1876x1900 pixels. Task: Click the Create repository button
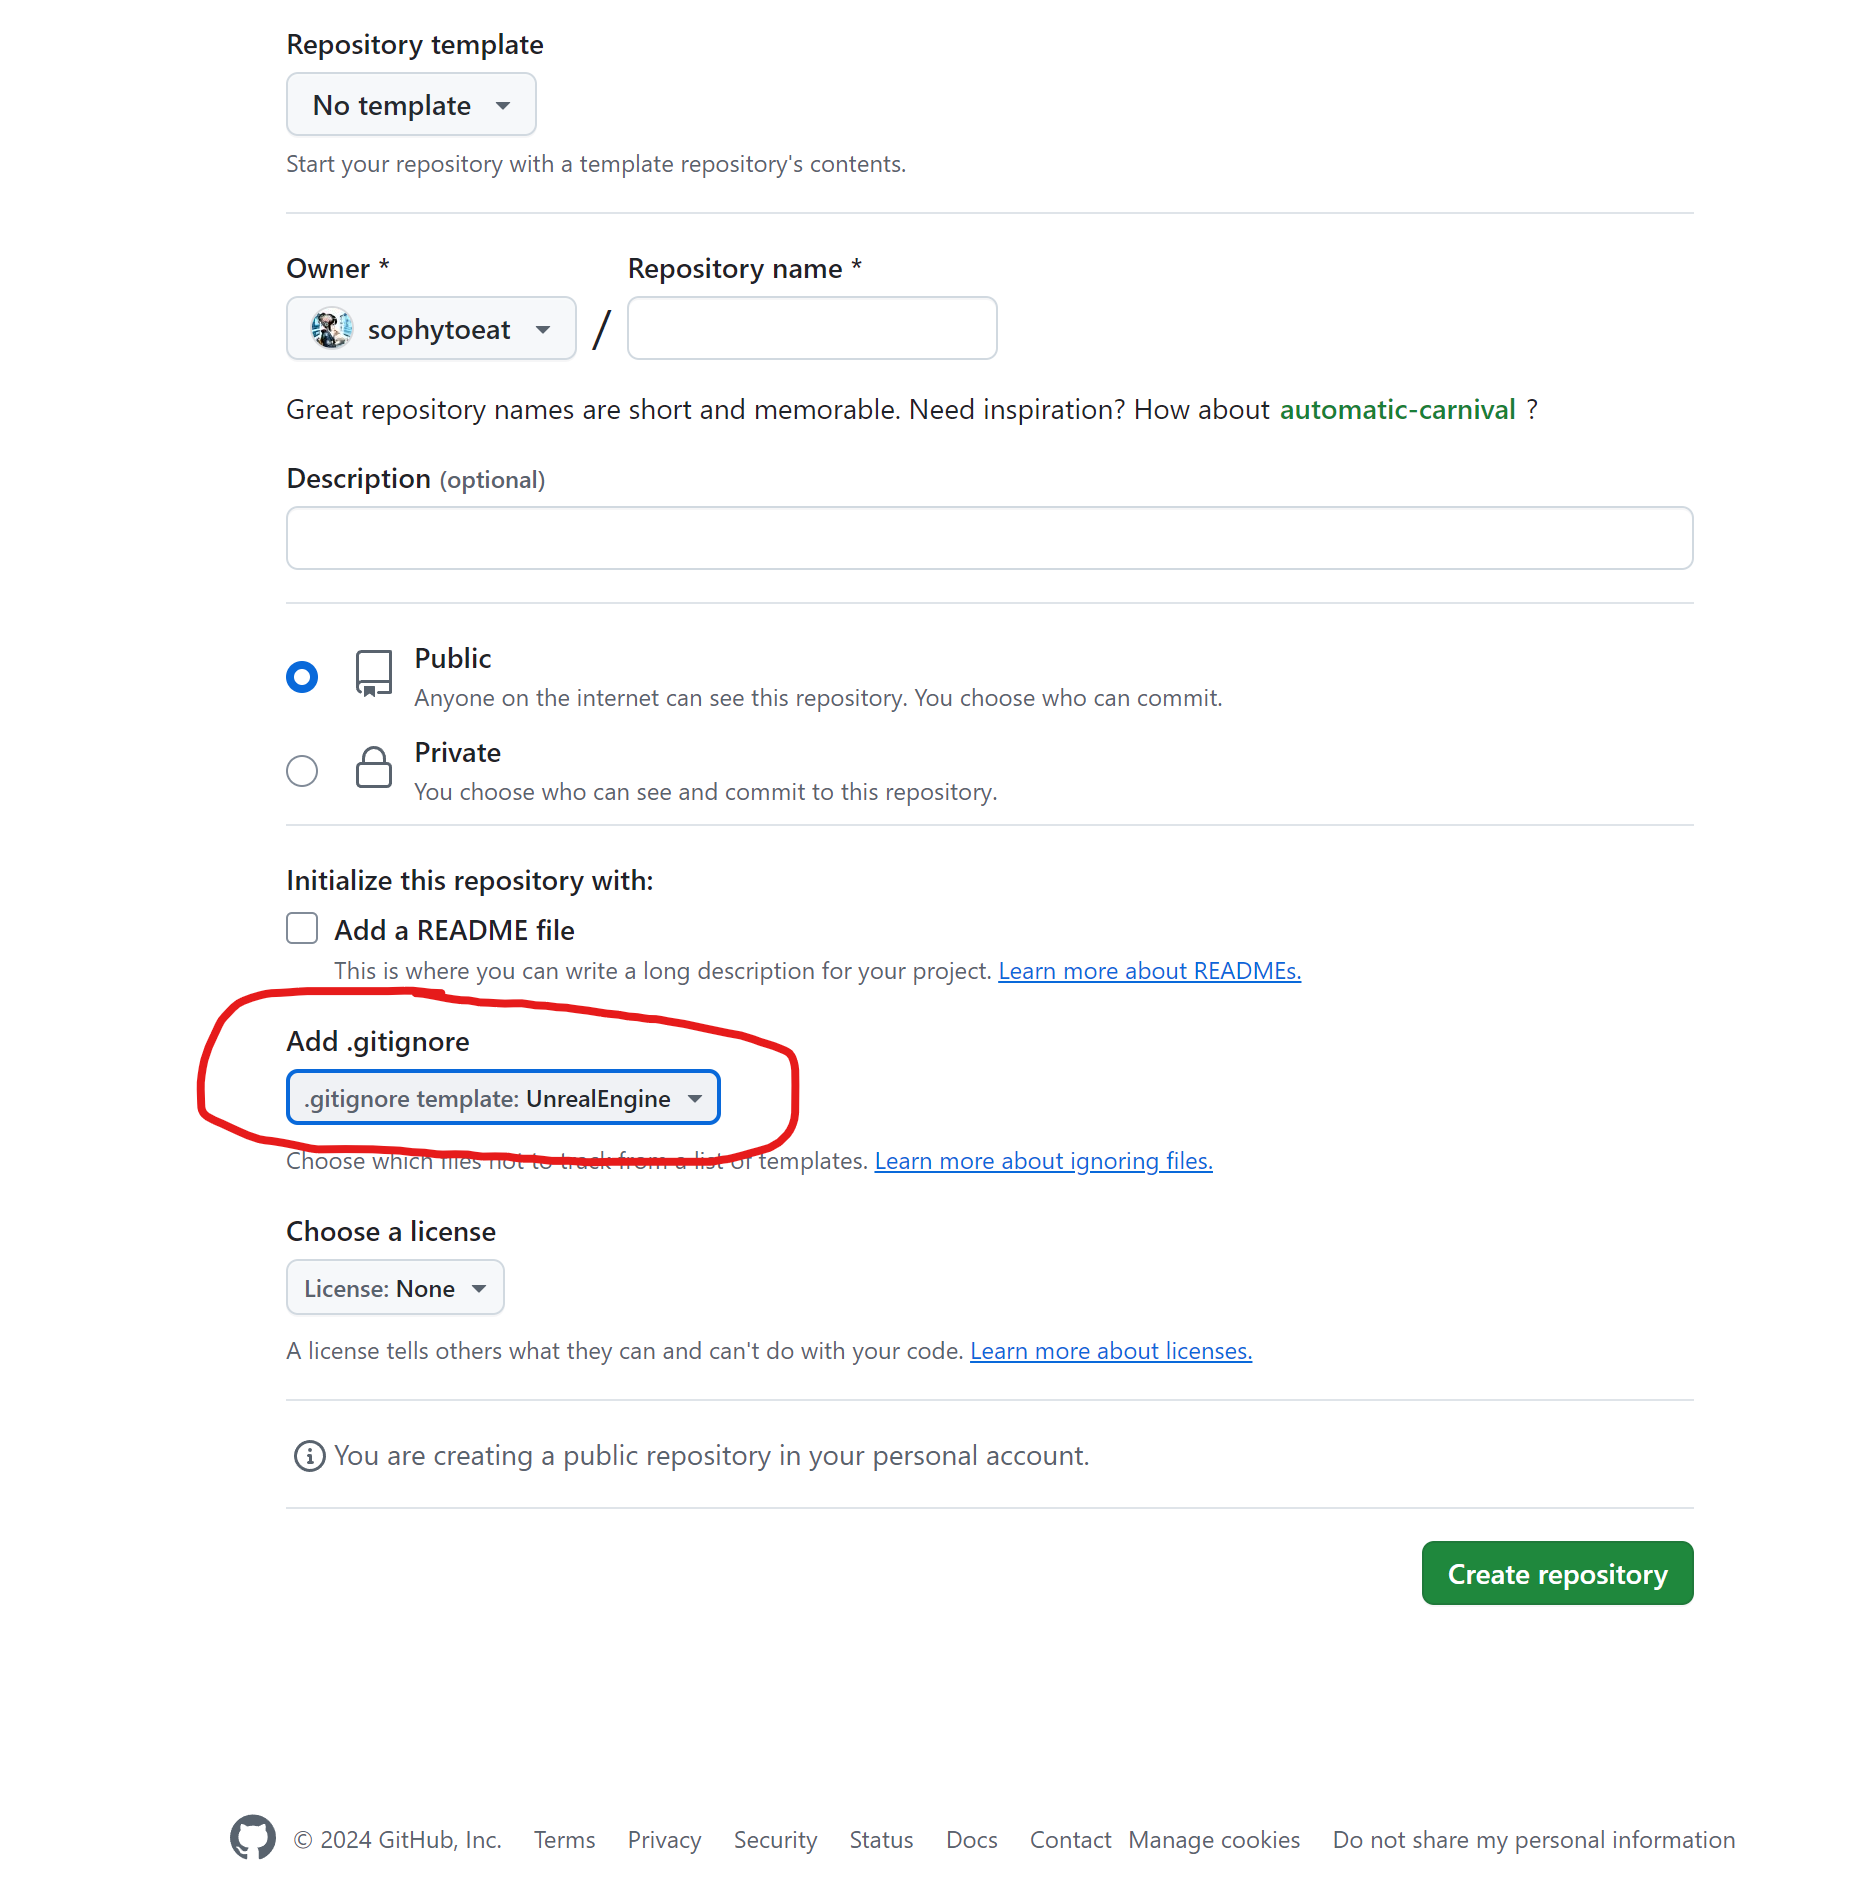click(1556, 1573)
